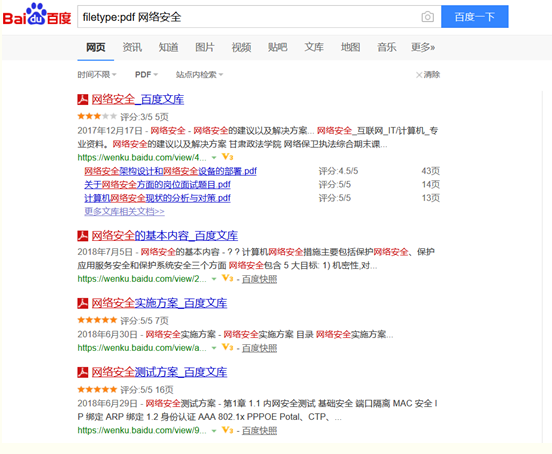Viewport: 552px width, 454px height.
Task: Click the star rating of the first result
Action: pyautogui.click(x=97, y=116)
